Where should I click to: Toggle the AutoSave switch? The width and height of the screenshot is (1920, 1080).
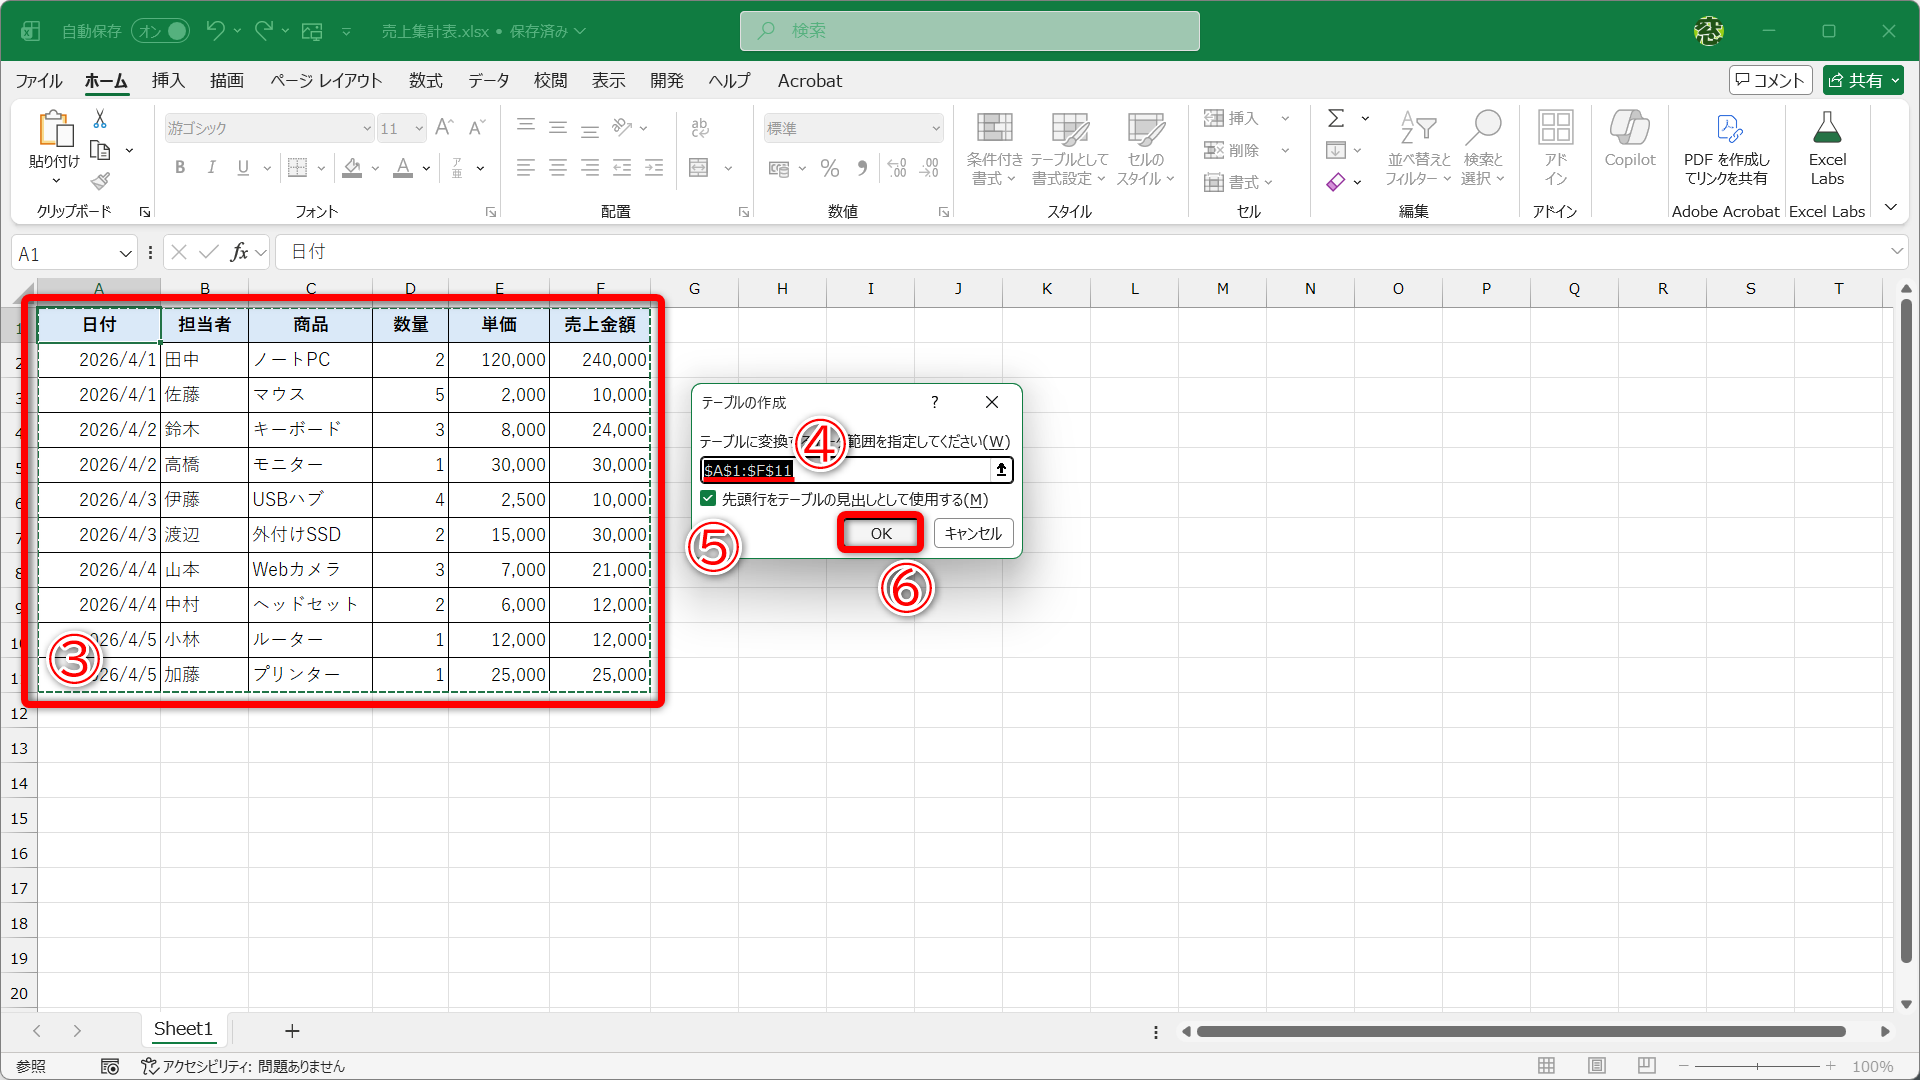tap(161, 31)
